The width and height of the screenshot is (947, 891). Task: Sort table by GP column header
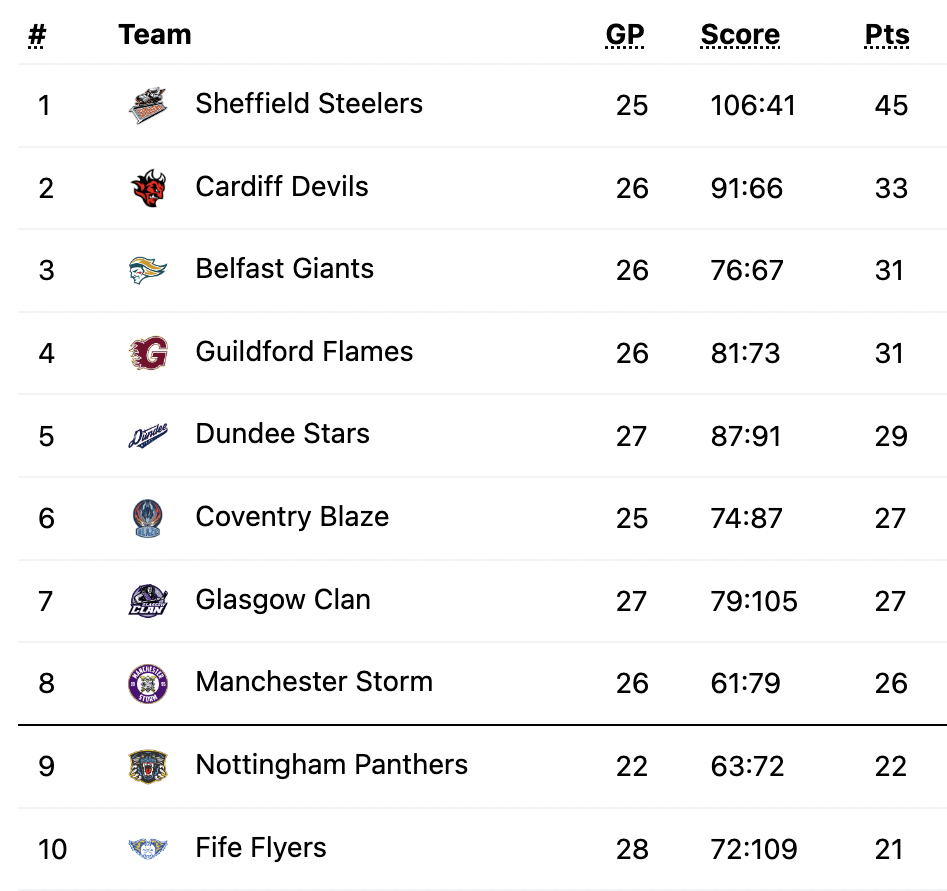625,34
